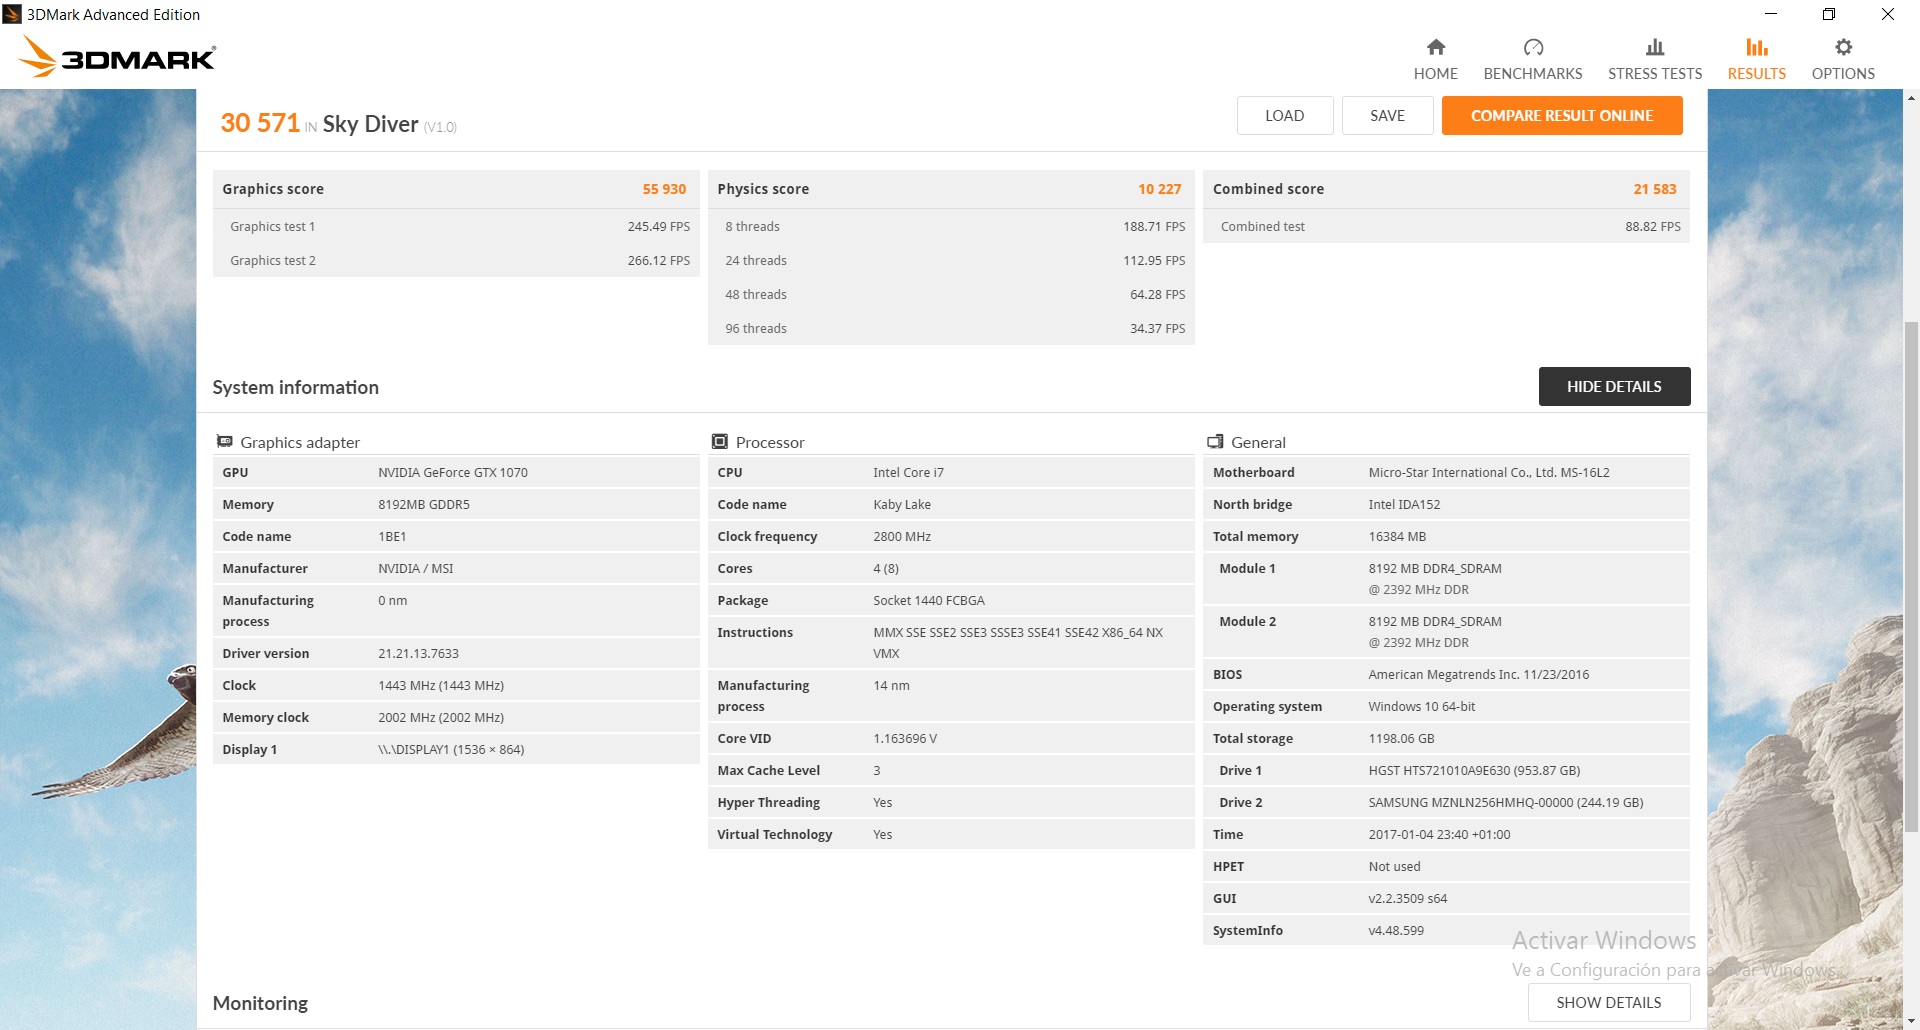Open the Benchmarks gauge icon

coord(1533,47)
